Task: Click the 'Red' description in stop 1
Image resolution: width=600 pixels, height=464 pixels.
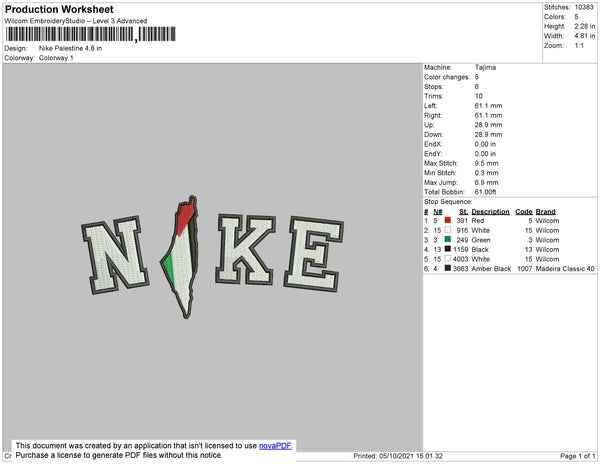Action: [x=478, y=221]
